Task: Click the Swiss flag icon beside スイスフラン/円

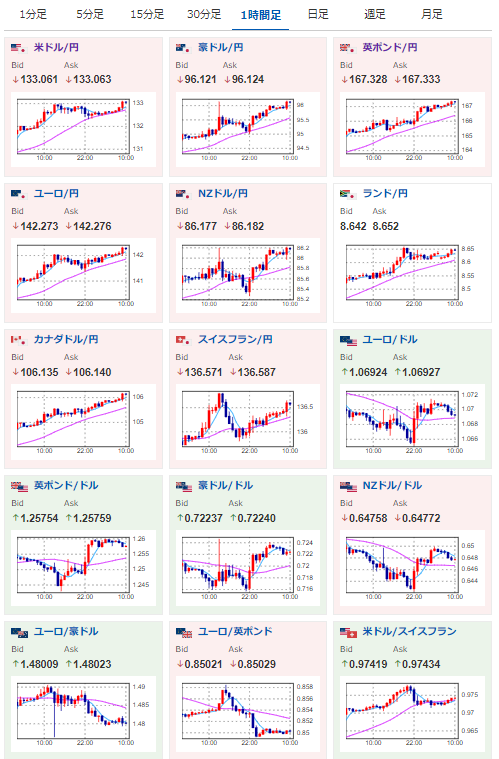Action: coord(183,340)
